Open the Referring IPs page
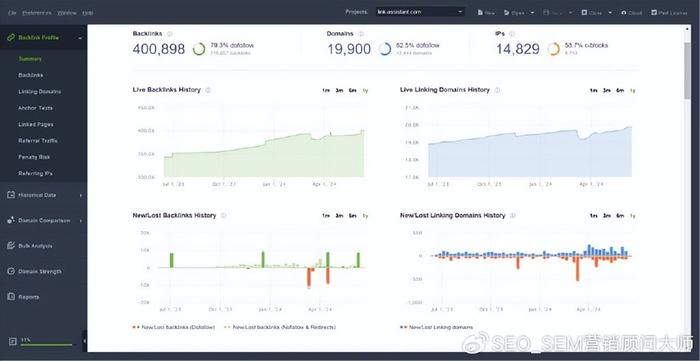The image size is (700, 361). pos(35,173)
